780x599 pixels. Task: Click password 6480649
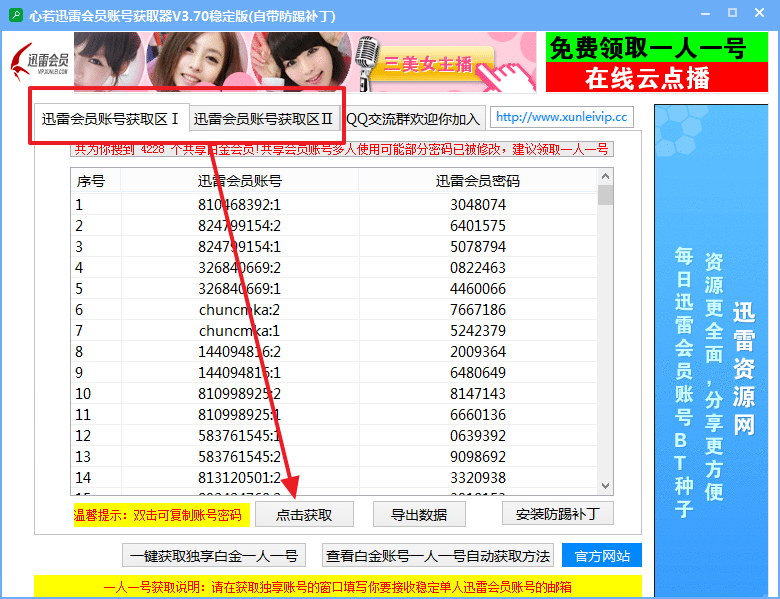pos(478,373)
